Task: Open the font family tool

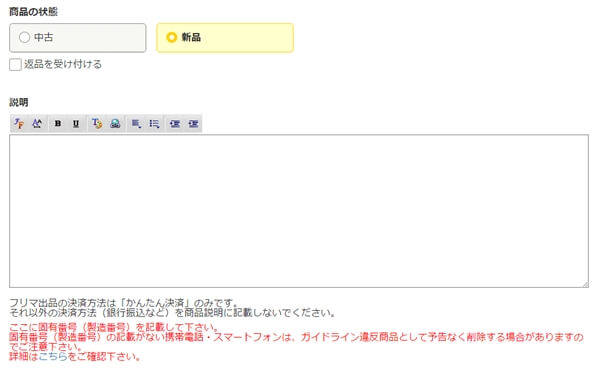Action: [19, 124]
